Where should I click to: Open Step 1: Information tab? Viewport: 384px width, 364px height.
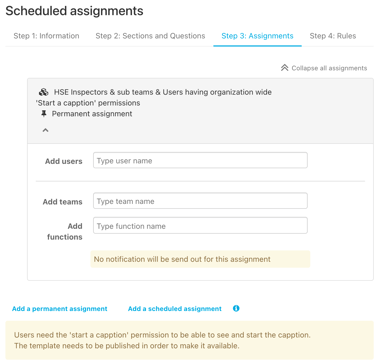coord(46,36)
